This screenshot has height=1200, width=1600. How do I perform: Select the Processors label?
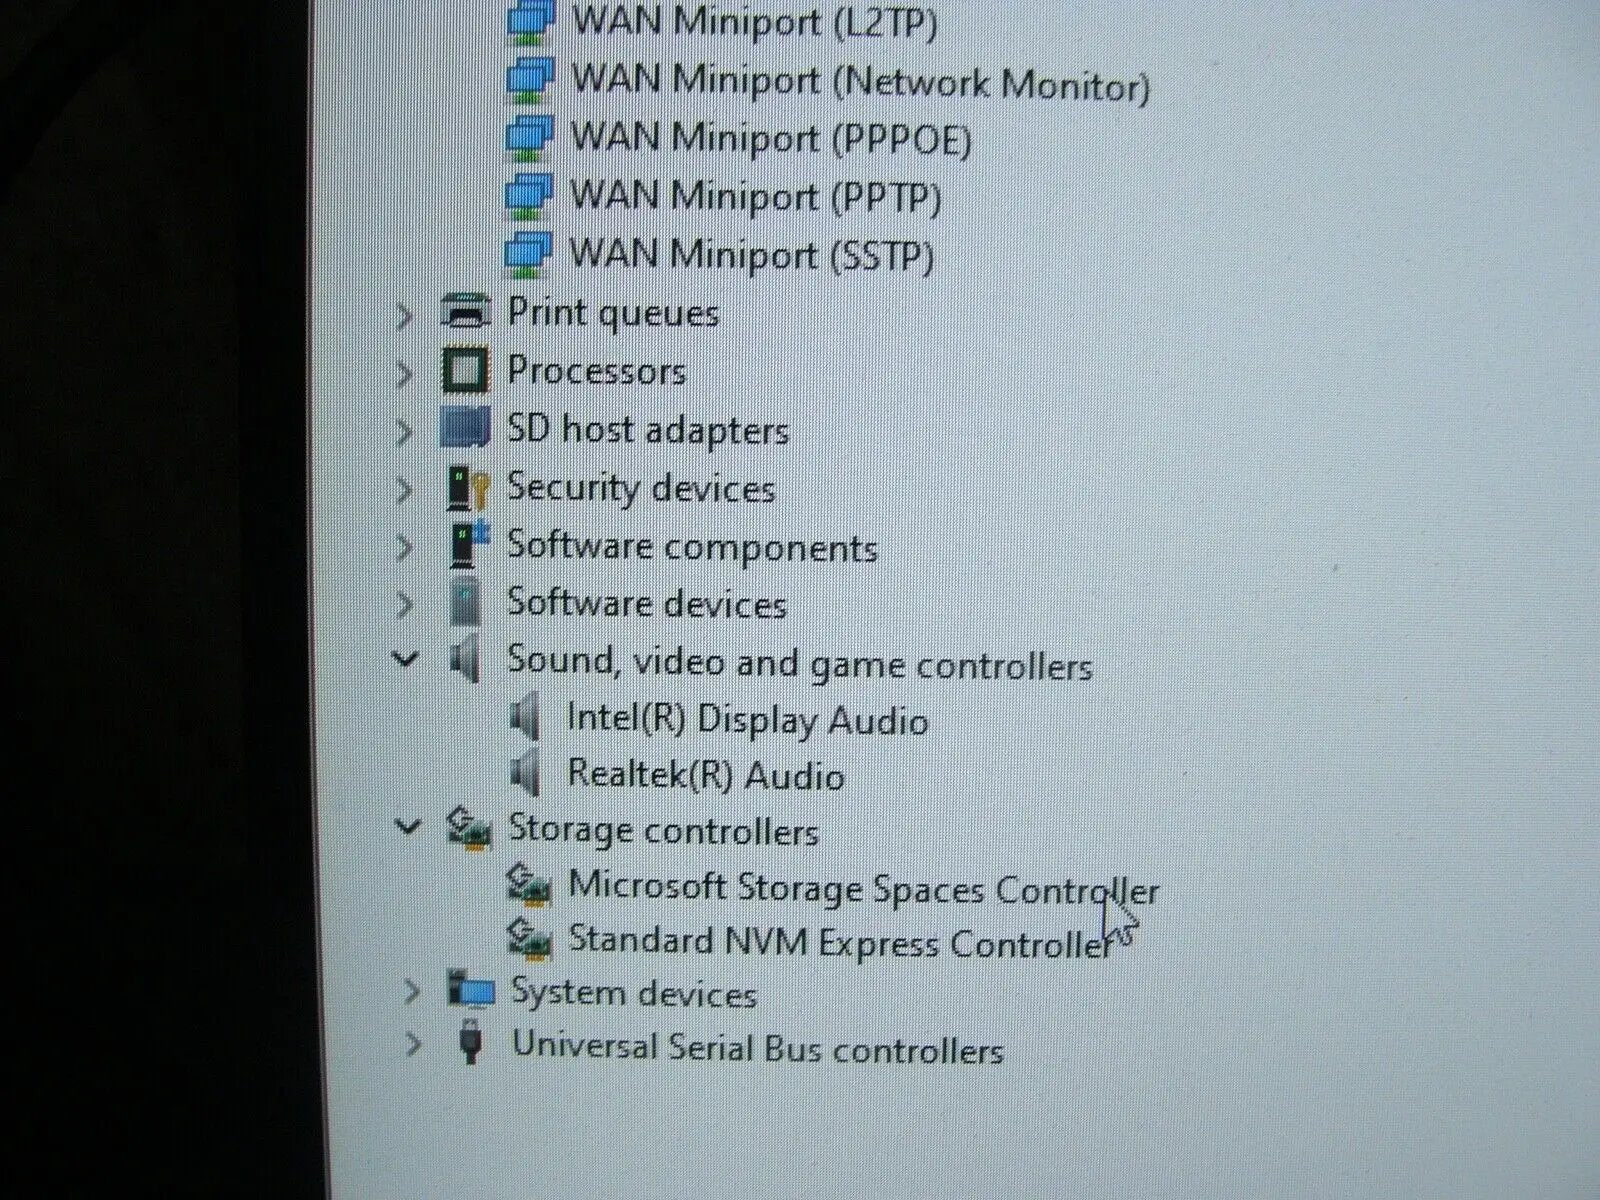596,371
